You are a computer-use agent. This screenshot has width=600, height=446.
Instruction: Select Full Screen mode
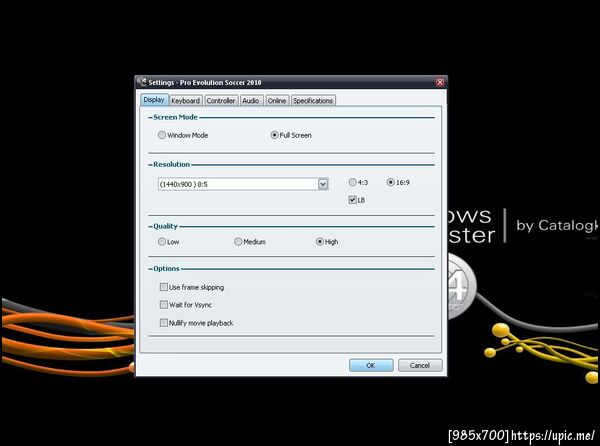[x=274, y=135]
